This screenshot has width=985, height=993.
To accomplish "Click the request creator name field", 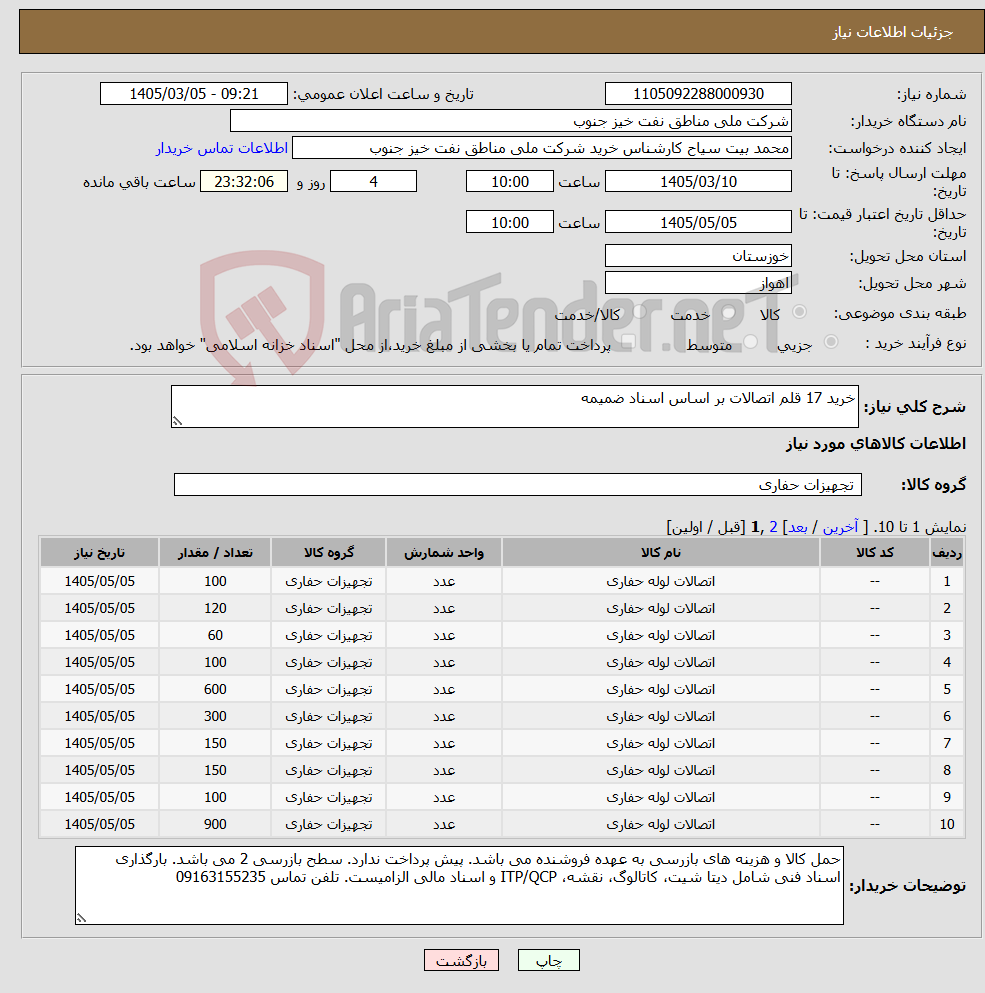I will pos(542,148).
